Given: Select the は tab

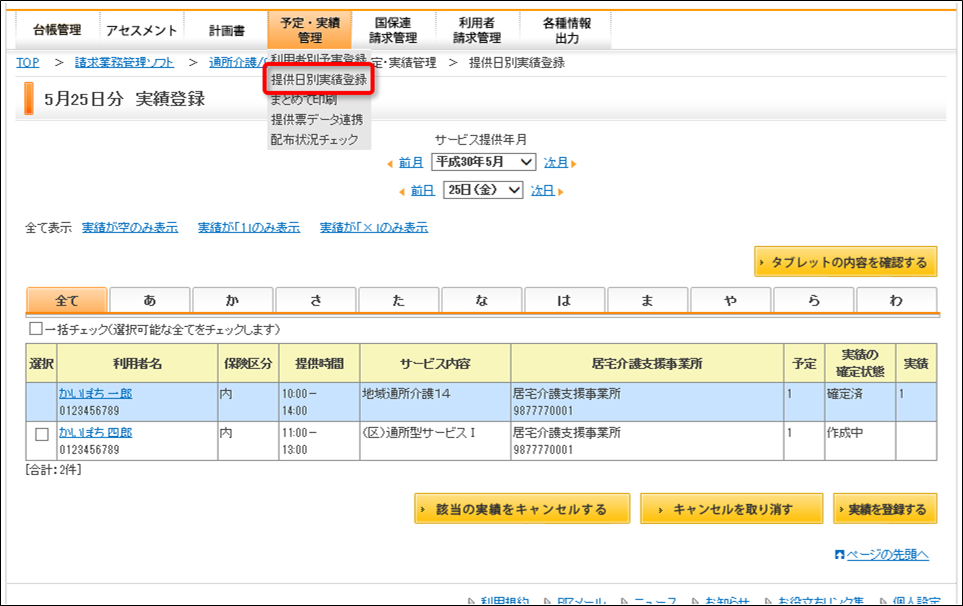Looking at the screenshot, I should coord(564,300).
